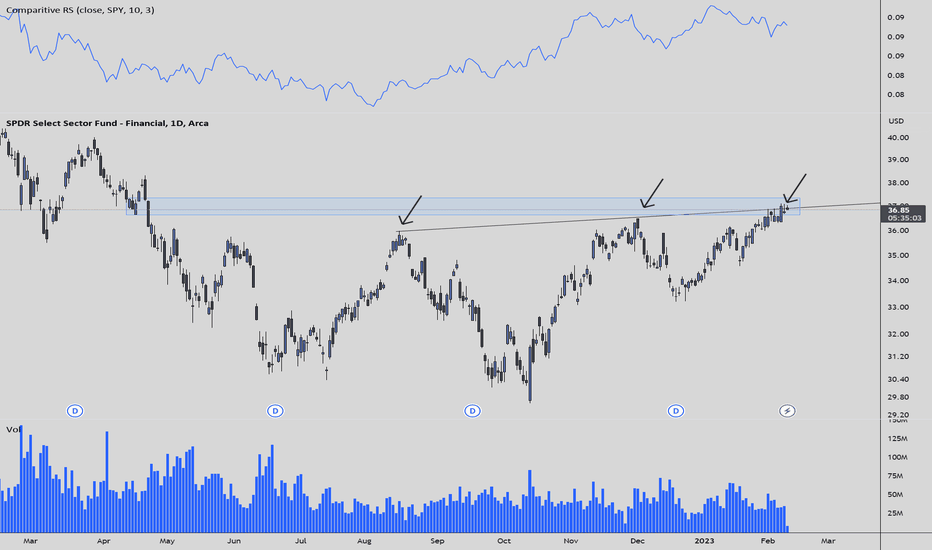Click the 39.00 price axis label

tap(898, 159)
